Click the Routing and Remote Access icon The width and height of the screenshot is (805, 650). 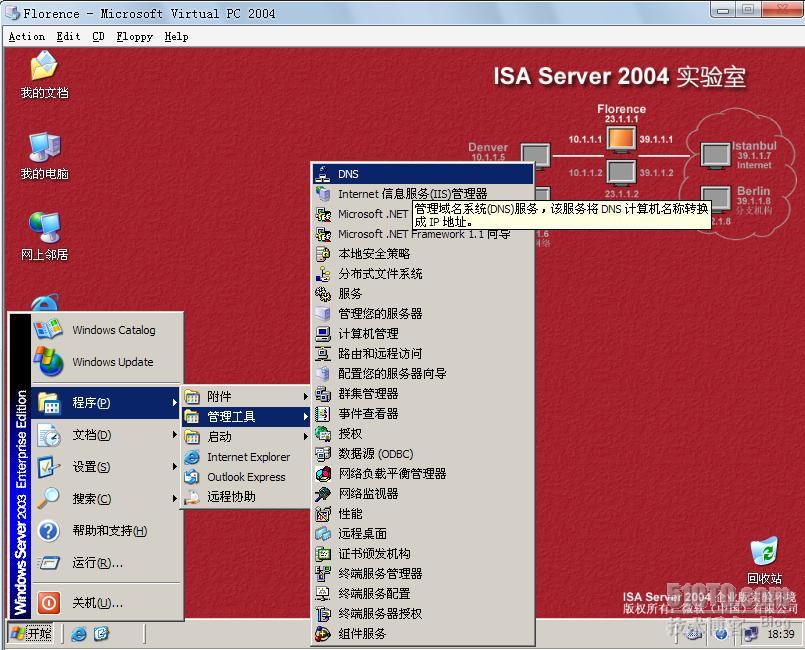coord(323,354)
